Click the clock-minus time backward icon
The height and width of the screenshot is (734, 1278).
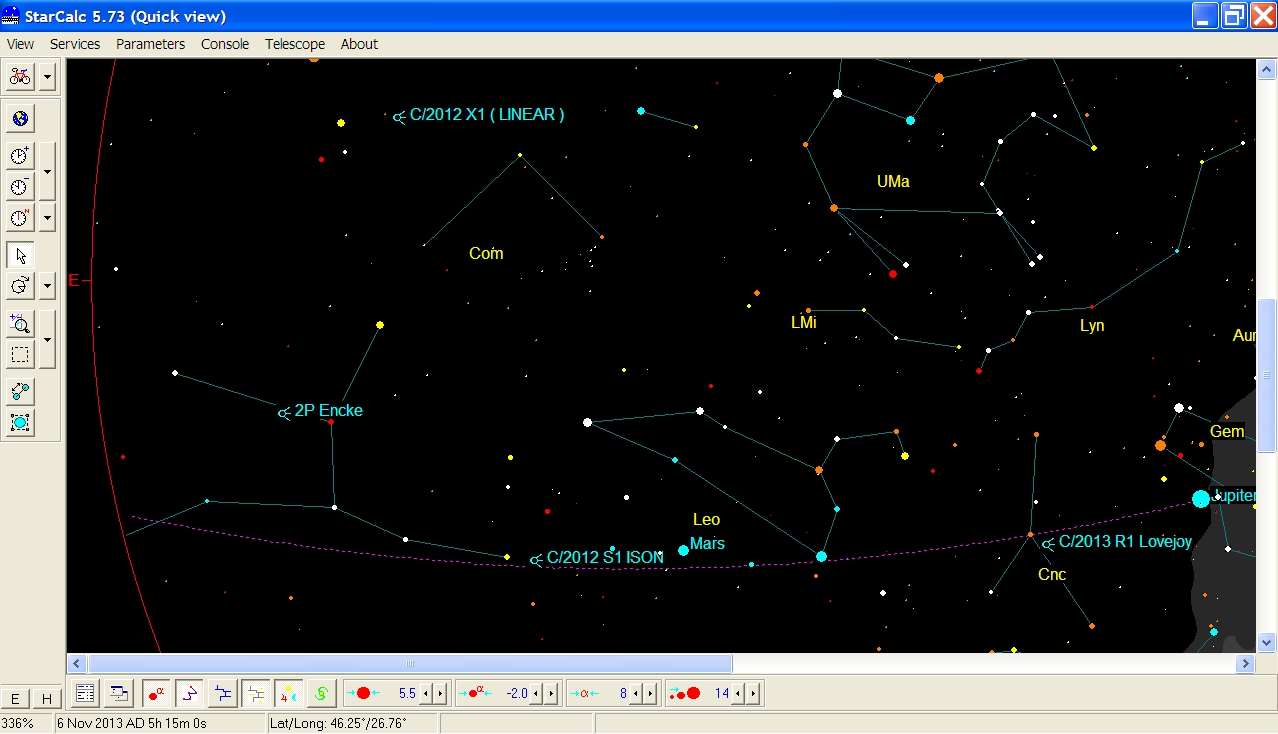coord(20,186)
